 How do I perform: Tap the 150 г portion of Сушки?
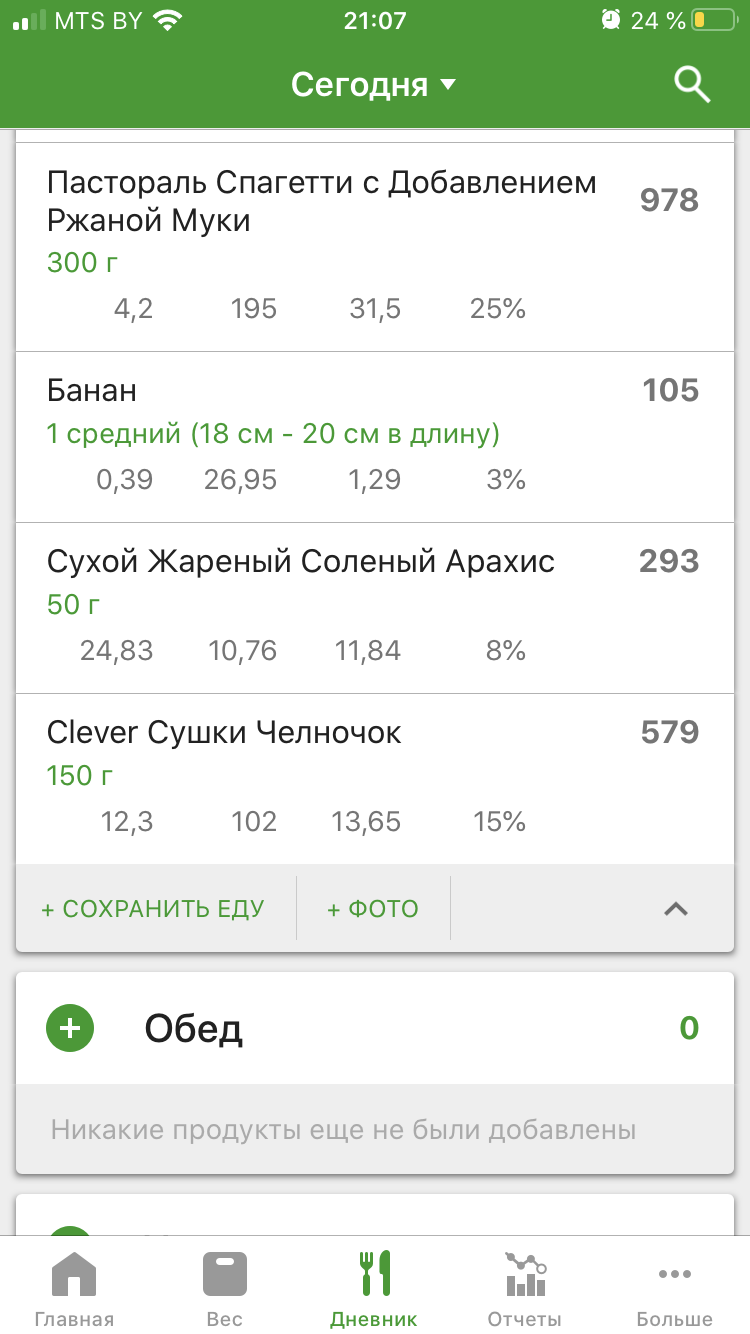pos(80,776)
